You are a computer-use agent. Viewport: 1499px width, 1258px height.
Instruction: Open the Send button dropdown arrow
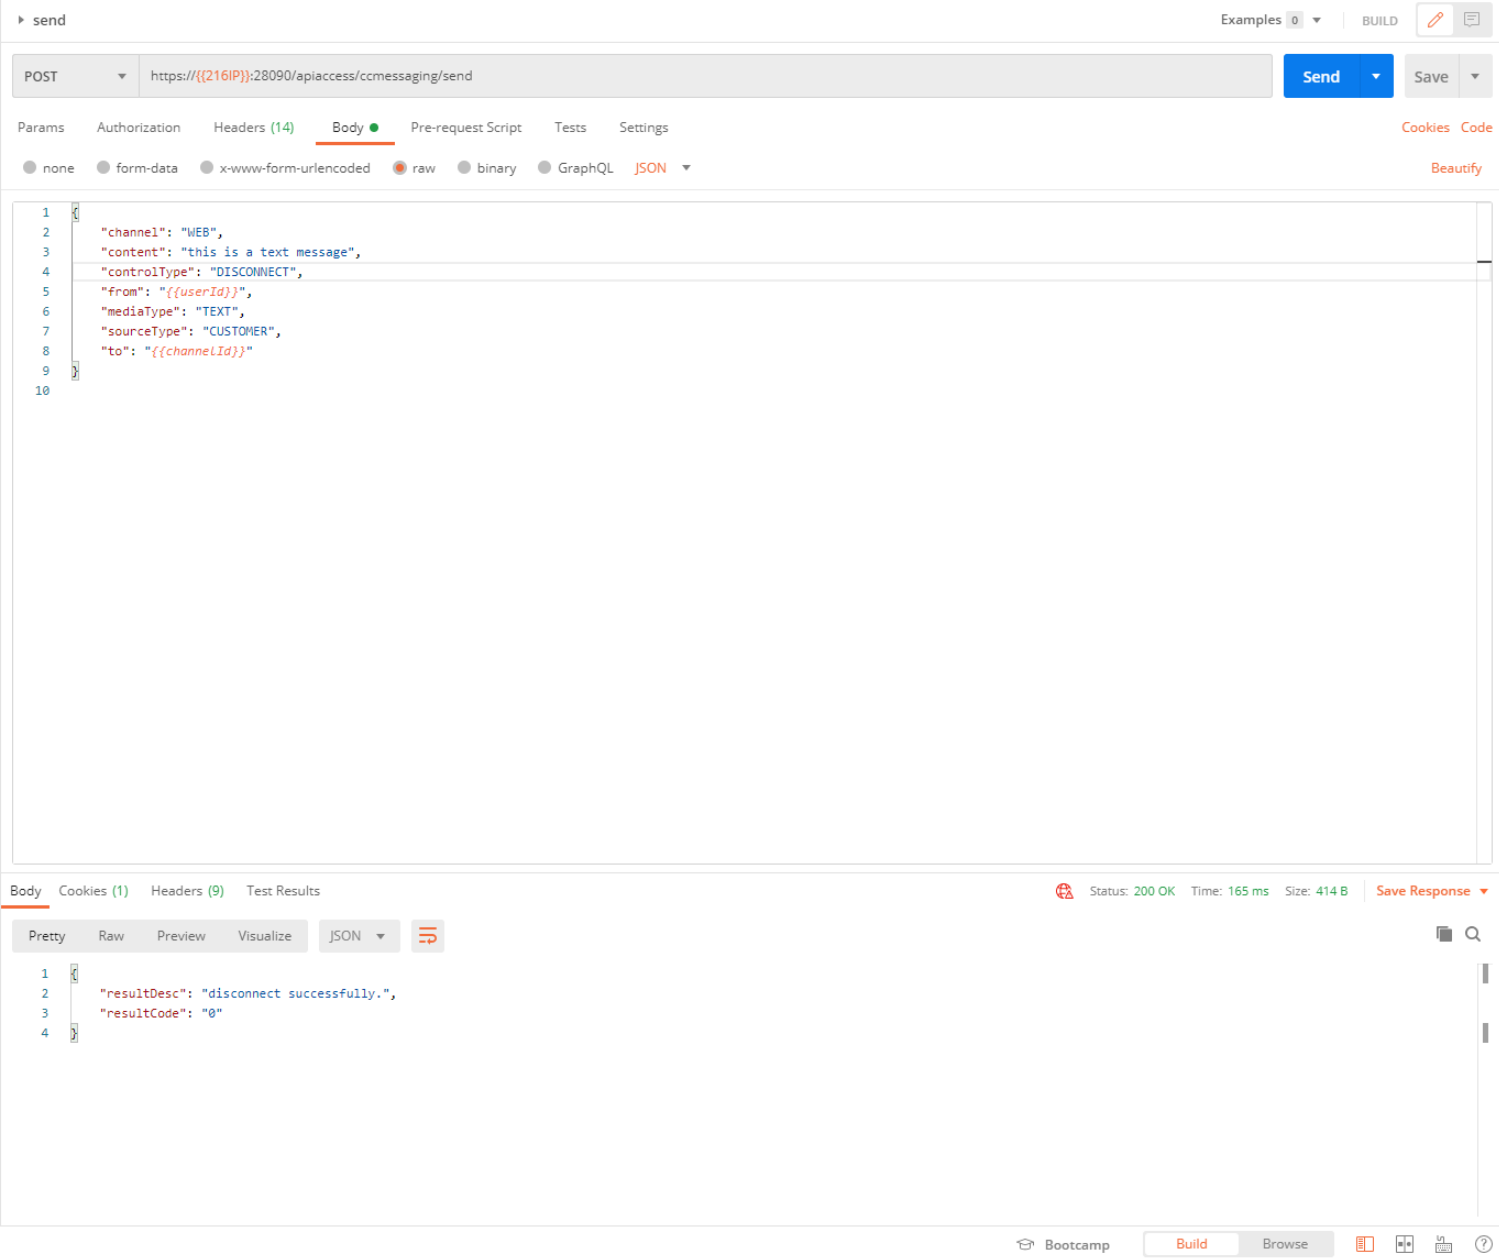click(1377, 76)
